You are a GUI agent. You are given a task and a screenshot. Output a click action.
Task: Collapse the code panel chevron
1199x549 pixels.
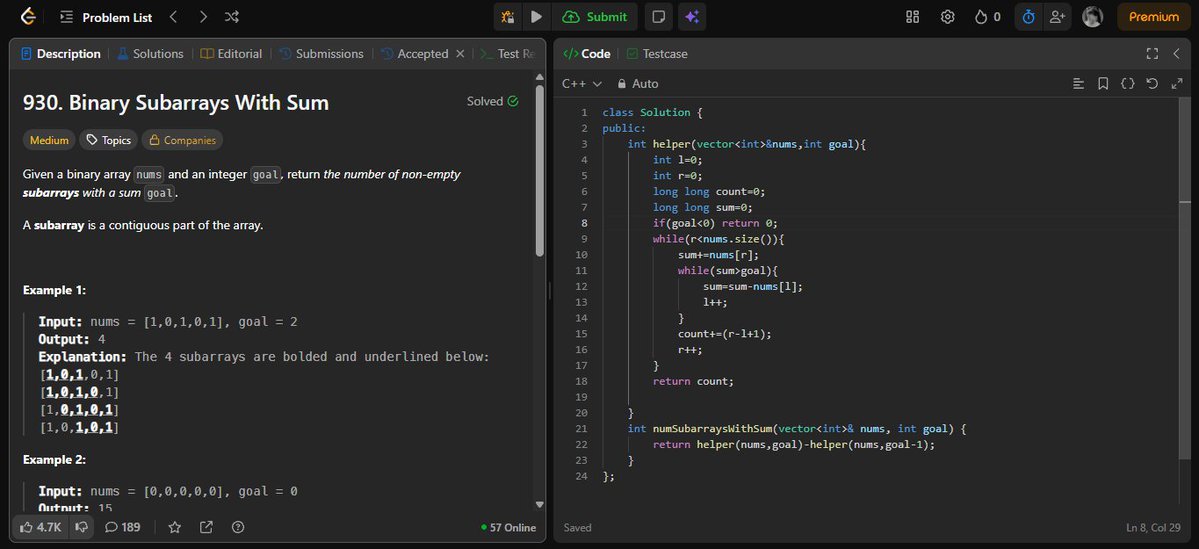pos(1177,54)
